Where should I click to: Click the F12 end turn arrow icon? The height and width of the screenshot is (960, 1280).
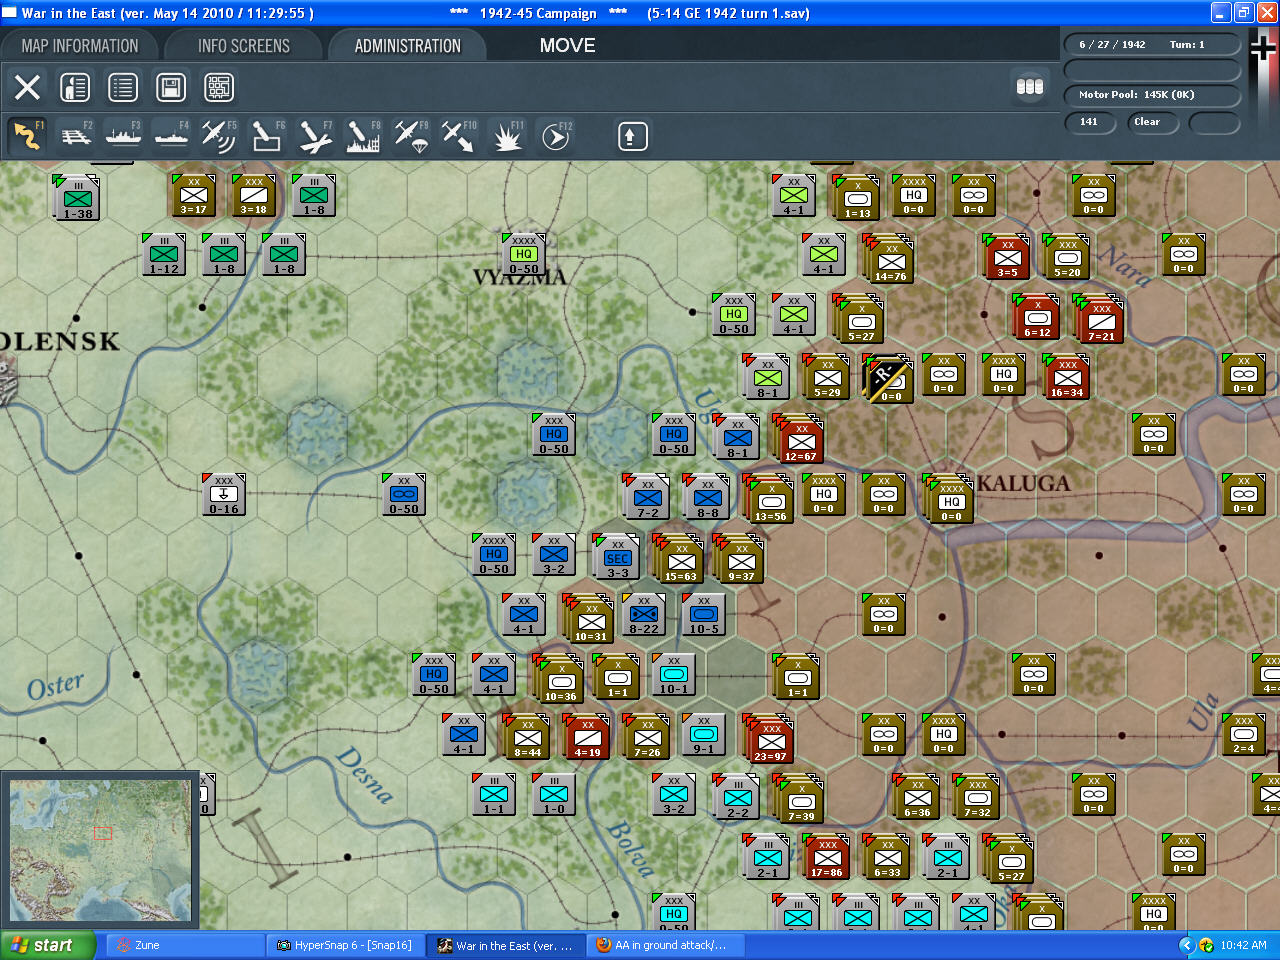click(556, 136)
